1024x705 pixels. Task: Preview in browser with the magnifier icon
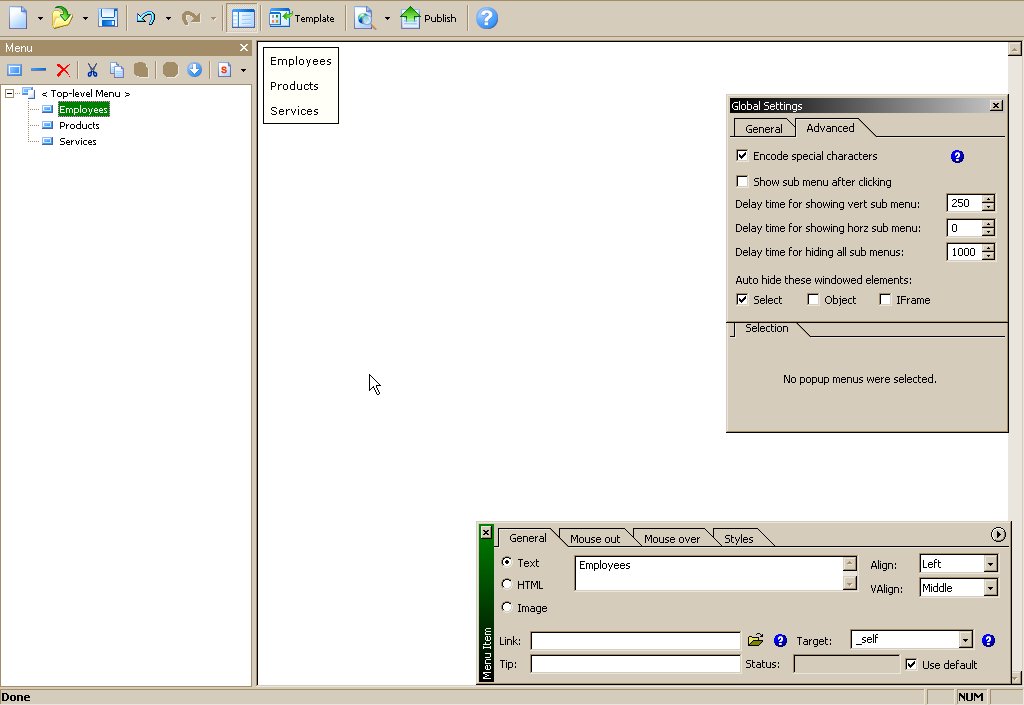(365, 18)
